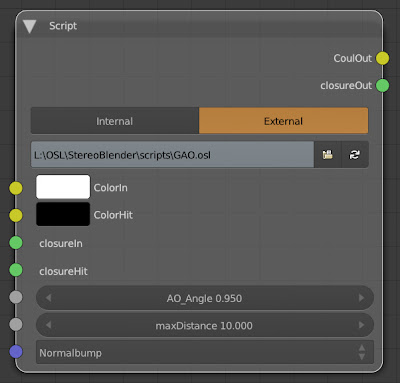Click the green closureHit input socket
Screen dimensions: 400x383
16,270
